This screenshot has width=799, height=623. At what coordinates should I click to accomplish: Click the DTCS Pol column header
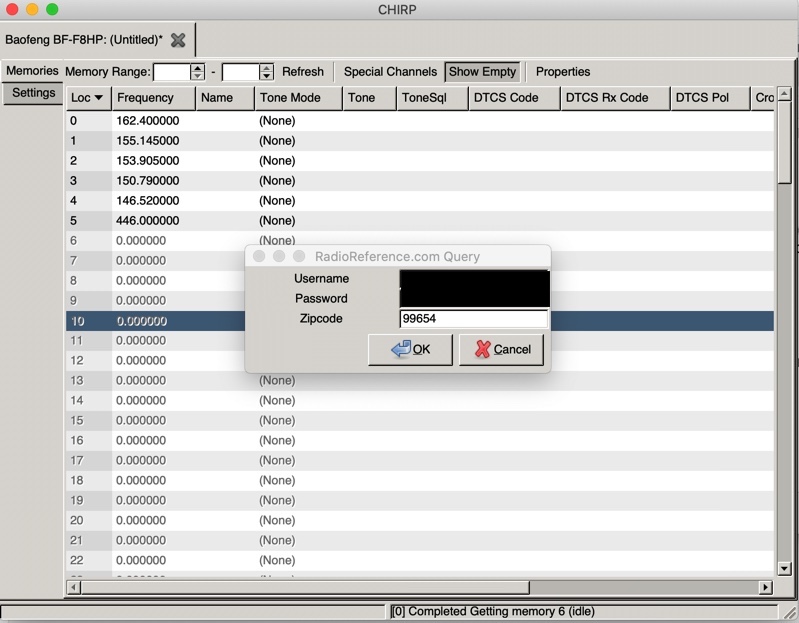710,98
